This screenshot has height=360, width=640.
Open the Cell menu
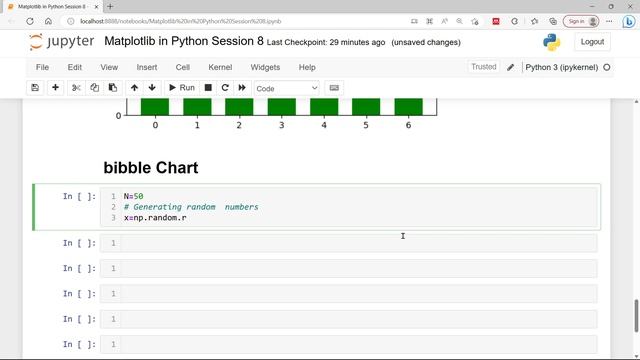[182, 67]
